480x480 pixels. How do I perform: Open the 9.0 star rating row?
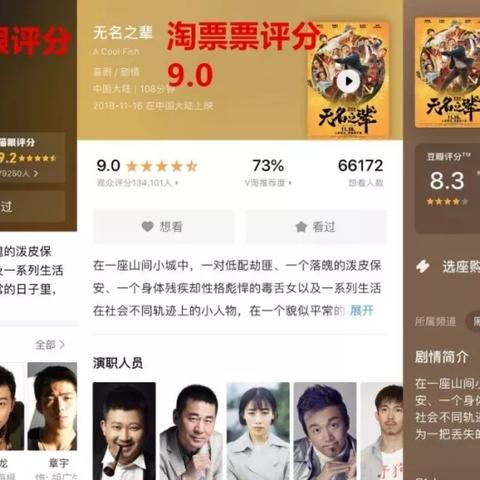[x=147, y=166]
